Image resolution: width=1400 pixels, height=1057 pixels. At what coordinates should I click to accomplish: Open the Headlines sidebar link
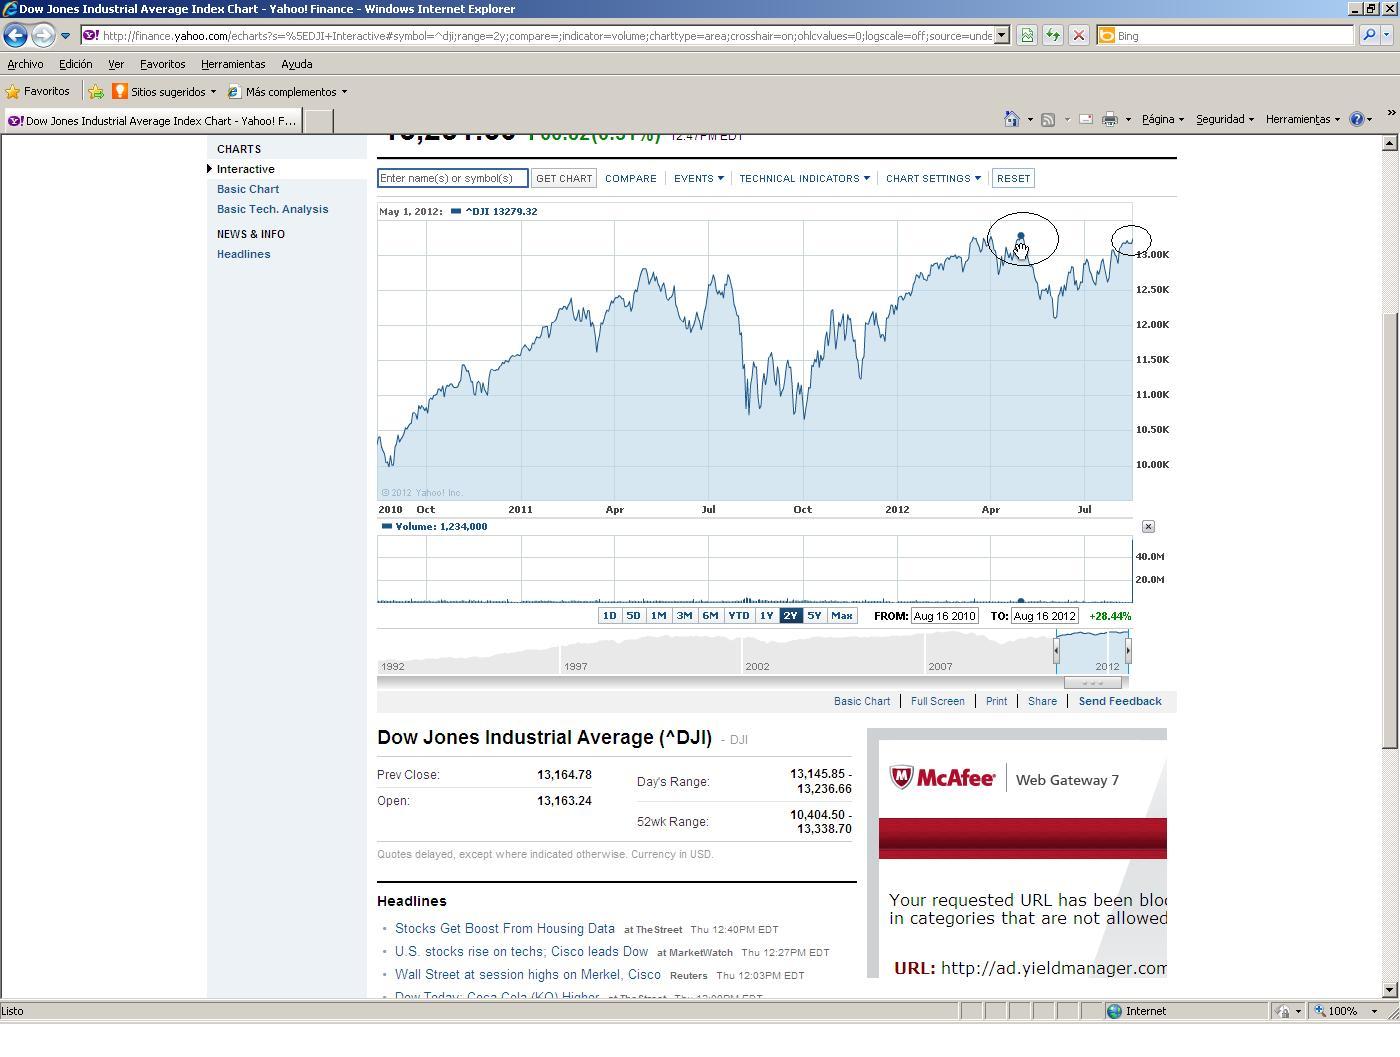pos(243,254)
